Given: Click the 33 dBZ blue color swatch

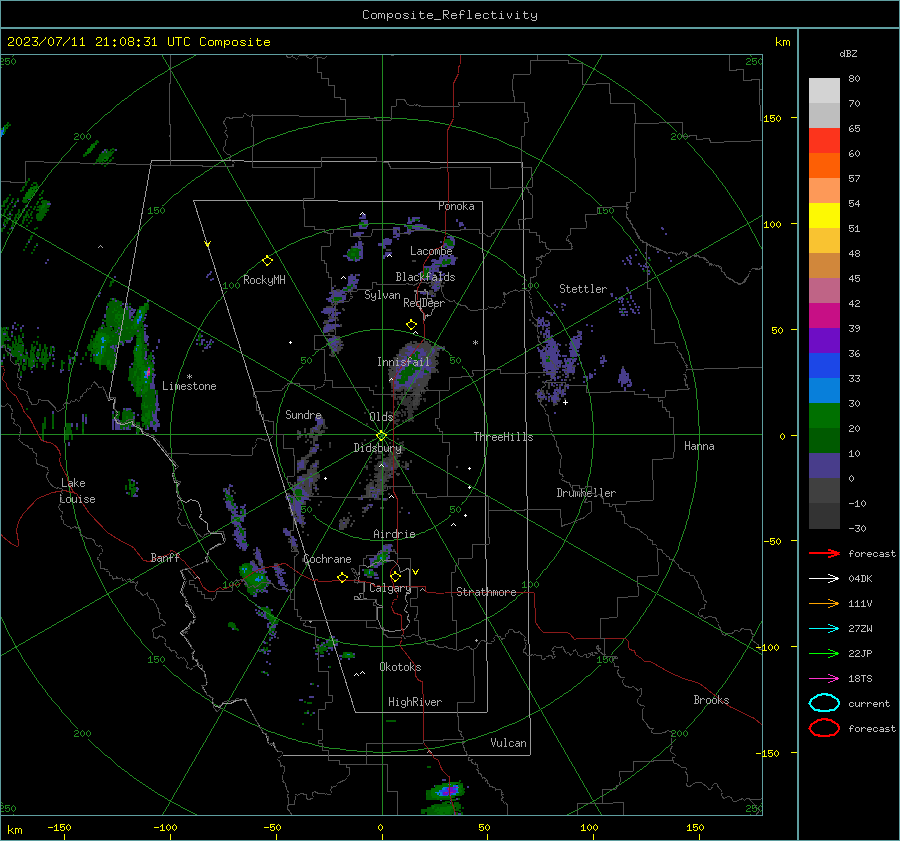Looking at the screenshot, I should (824, 365).
